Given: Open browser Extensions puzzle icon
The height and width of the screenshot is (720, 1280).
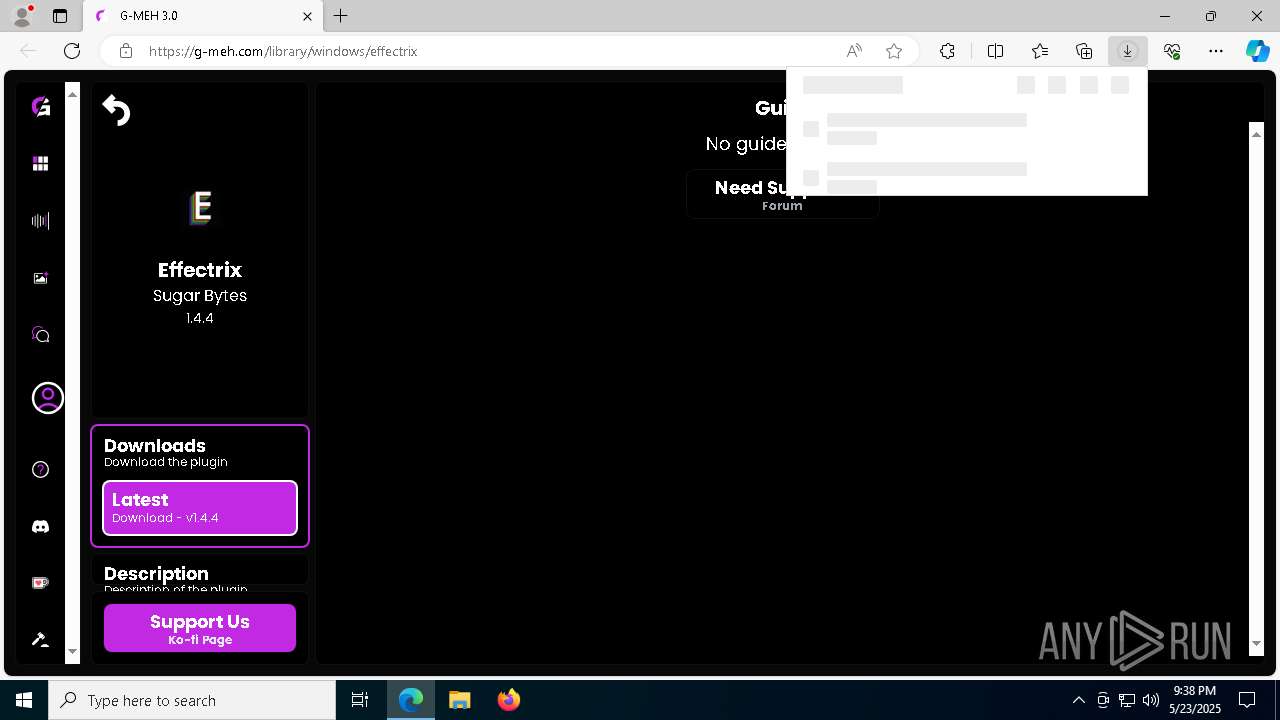Looking at the screenshot, I should (x=947, y=51).
